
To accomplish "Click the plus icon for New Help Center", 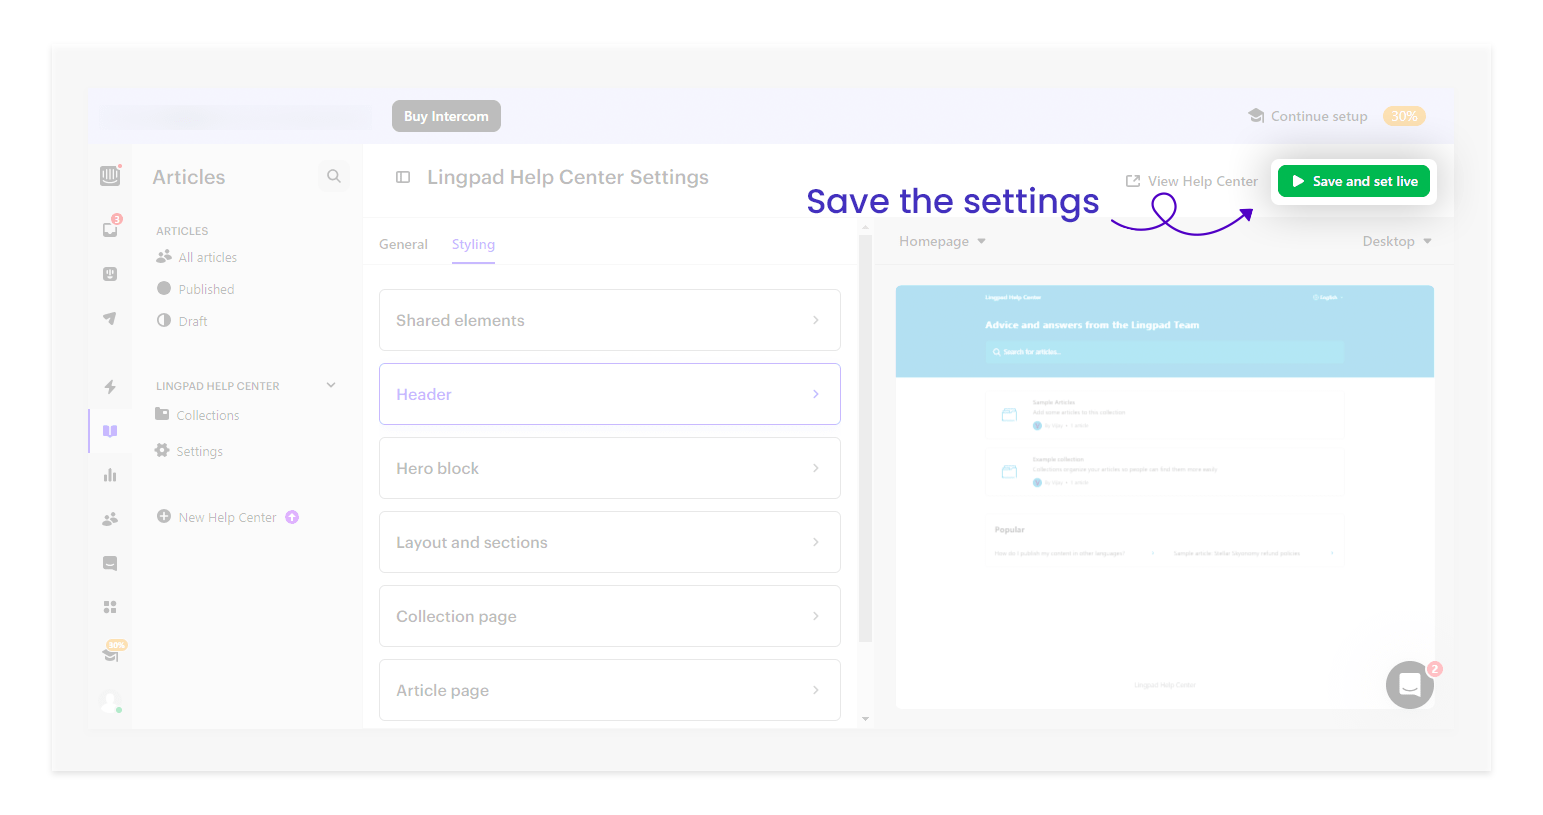I will (x=164, y=517).
